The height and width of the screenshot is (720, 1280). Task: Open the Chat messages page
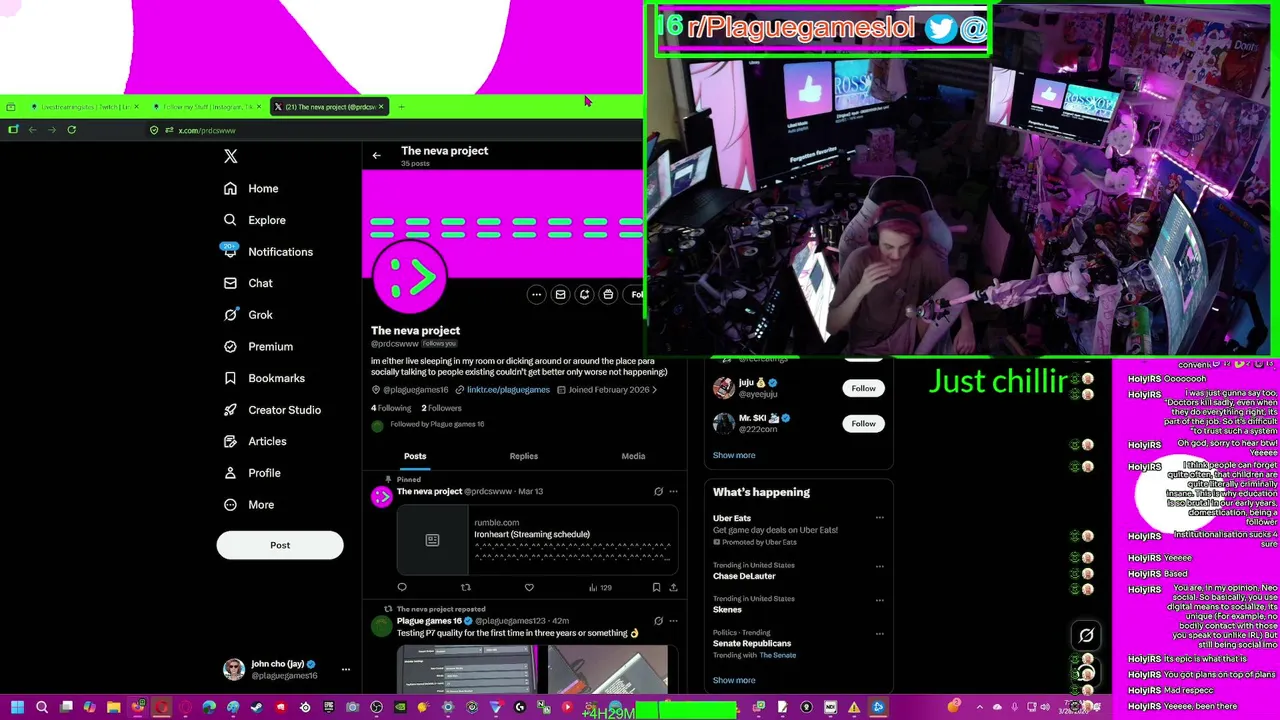[248, 283]
